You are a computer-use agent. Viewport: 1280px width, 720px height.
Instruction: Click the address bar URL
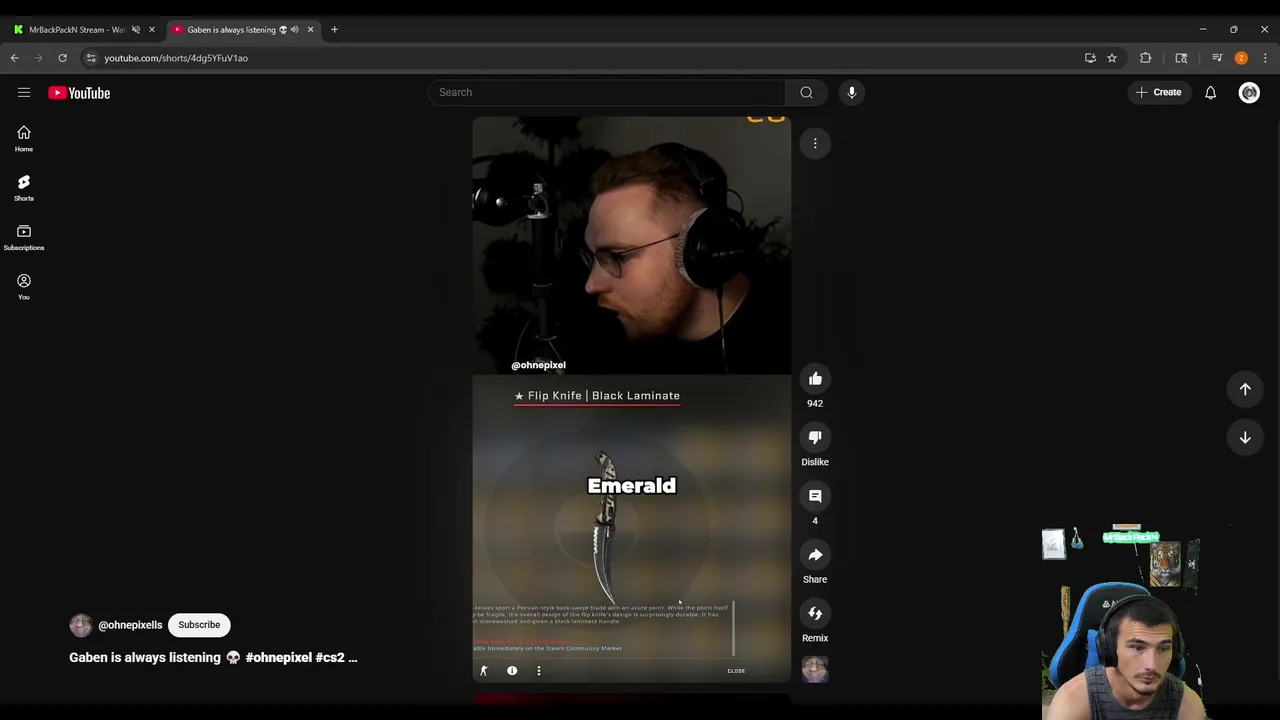[176, 58]
